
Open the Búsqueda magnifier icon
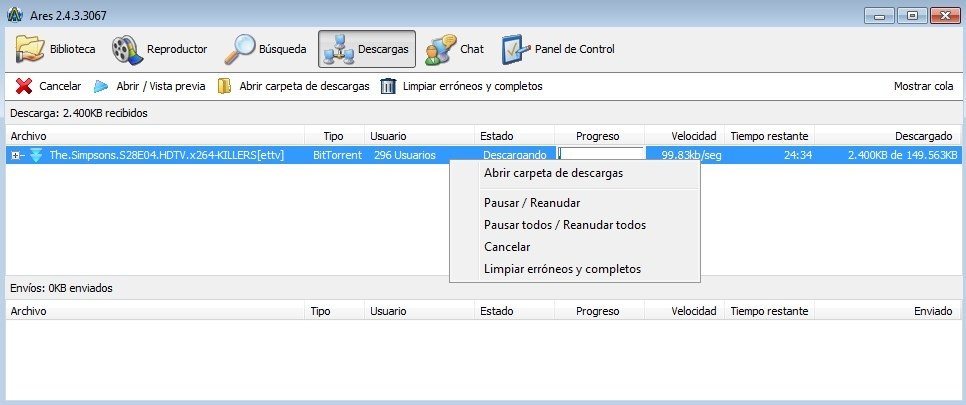239,49
